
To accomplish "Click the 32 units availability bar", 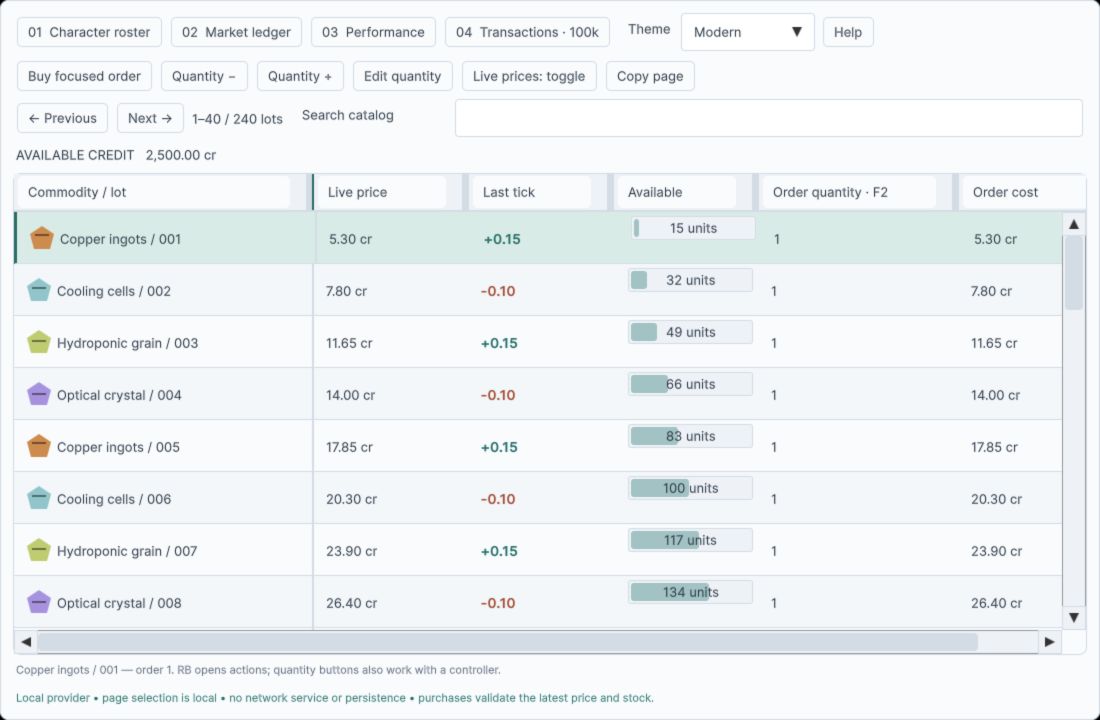I will coord(690,280).
